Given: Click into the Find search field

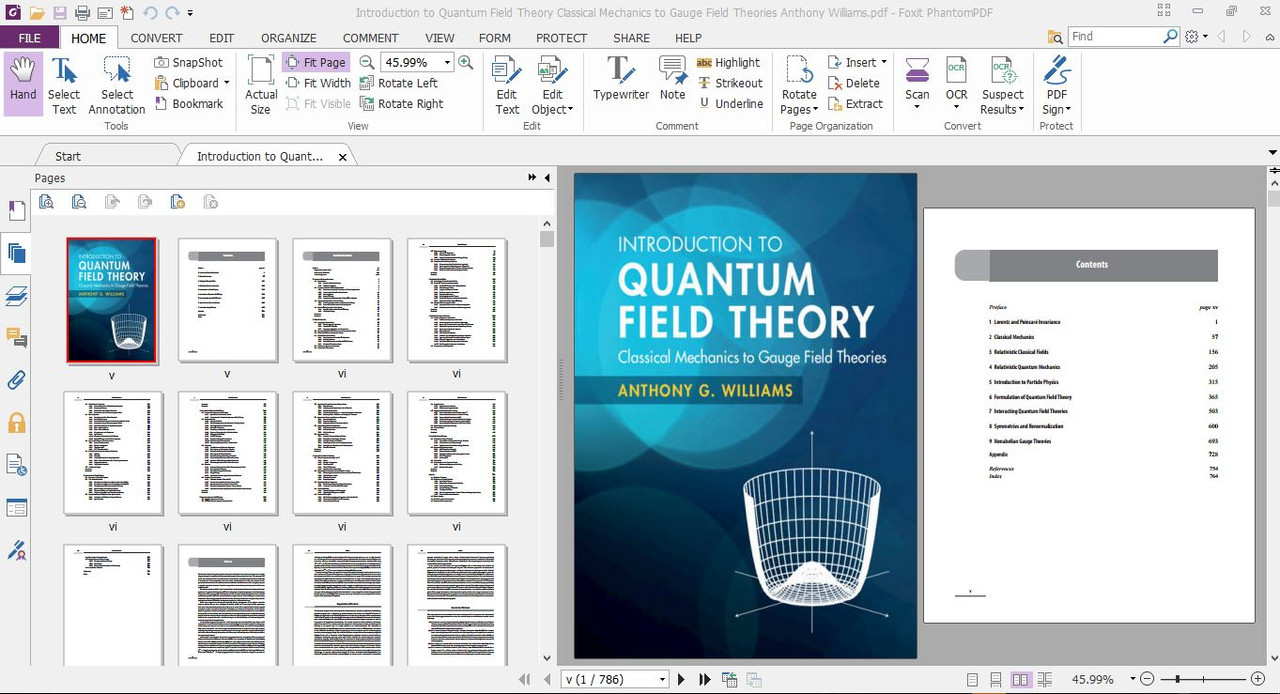Looking at the screenshot, I should (x=1115, y=36).
